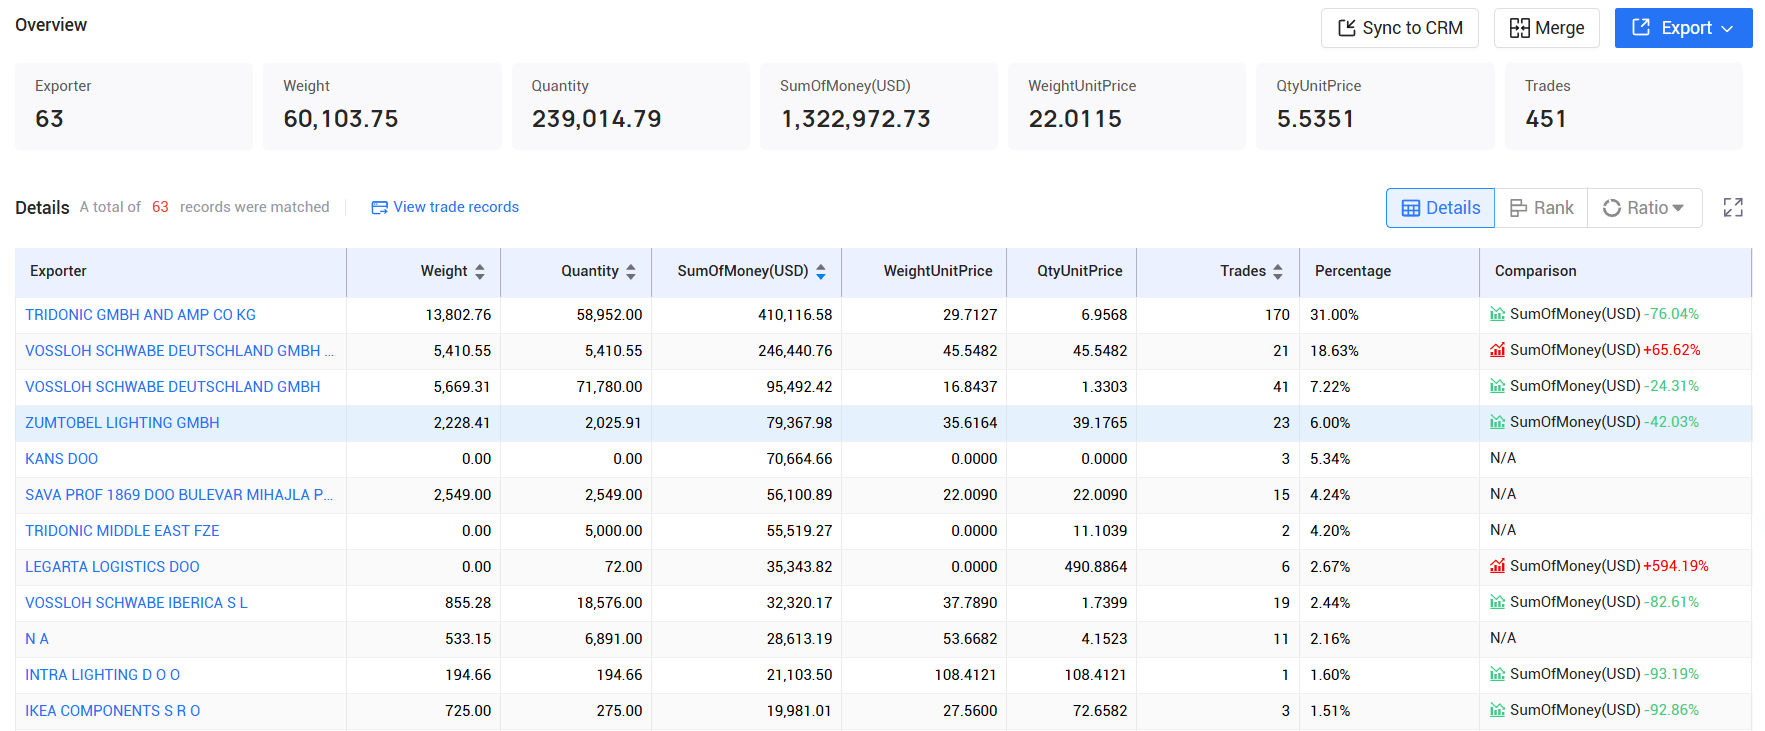The height and width of the screenshot is (731, 1765).
Task: Click SumOfMoney(USD) total 1,322,972.73
Action: 856,119
